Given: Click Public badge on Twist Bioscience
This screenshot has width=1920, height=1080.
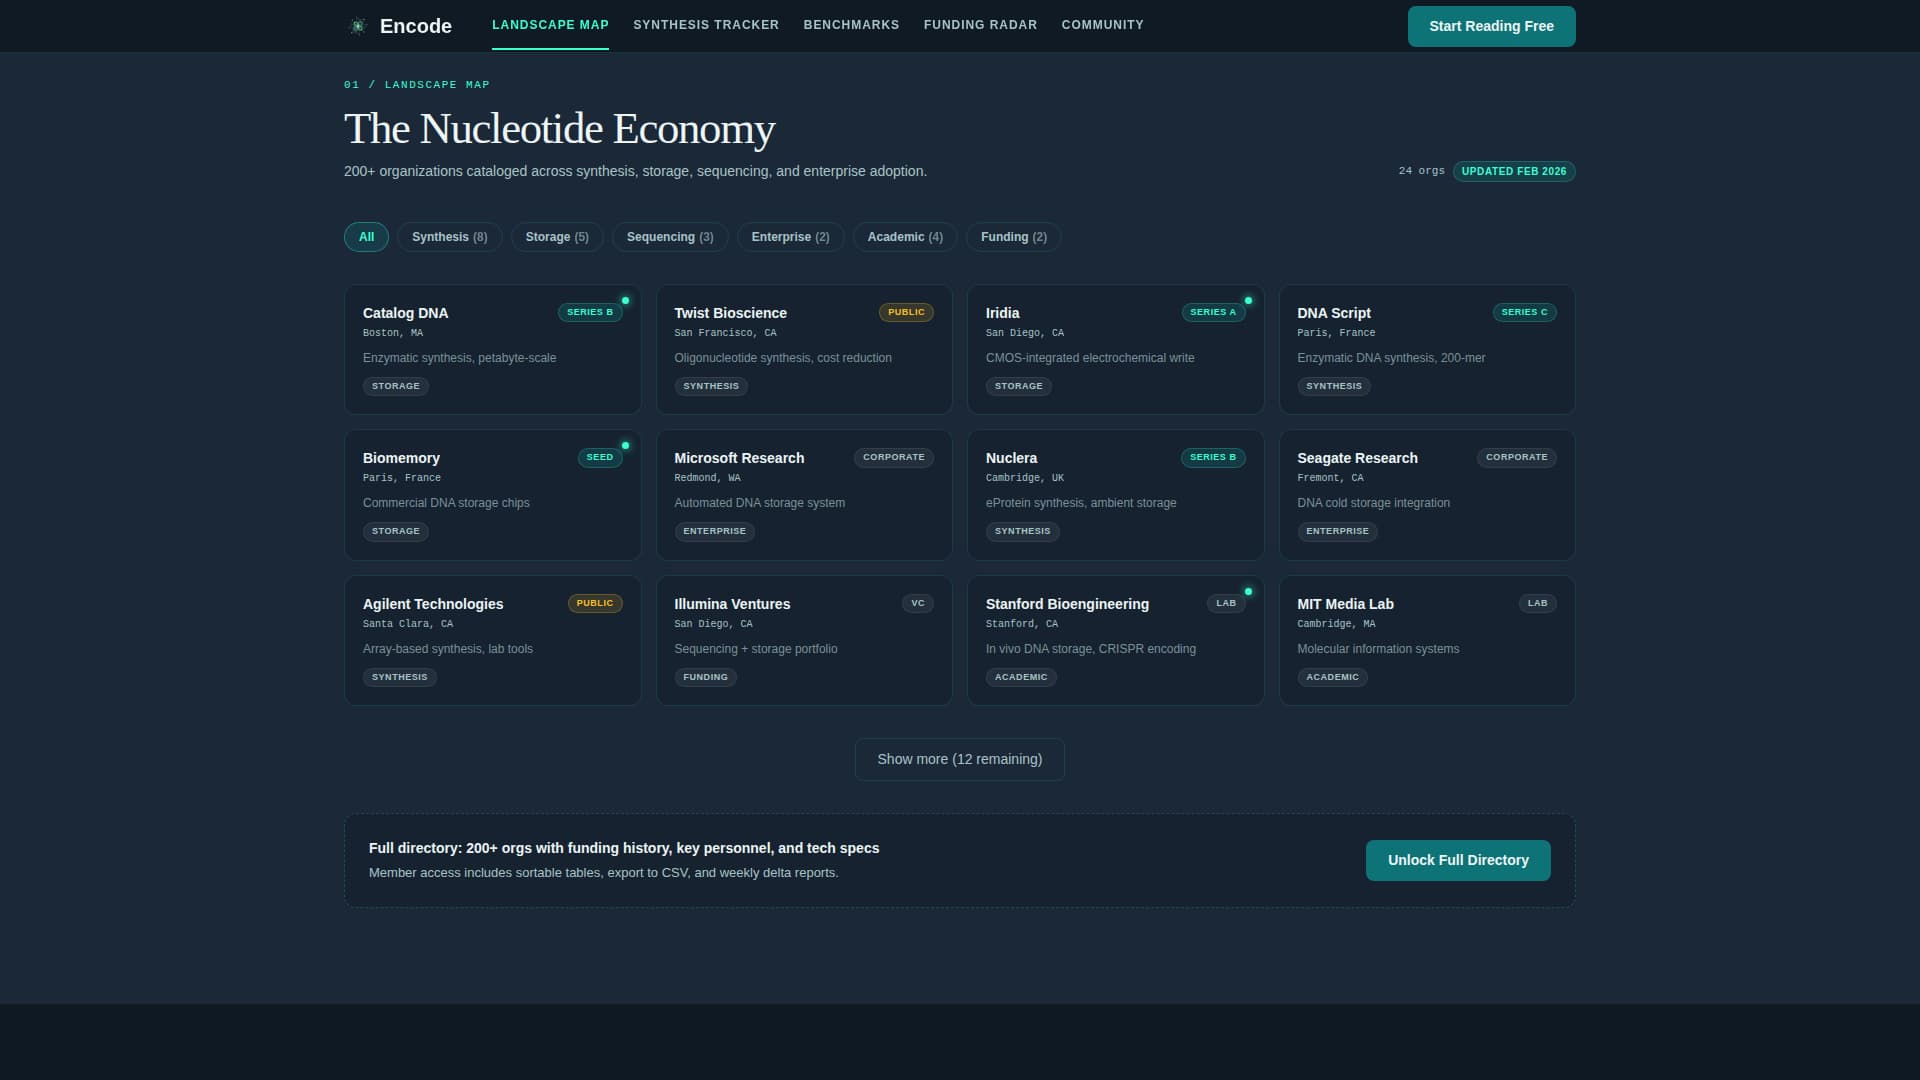Looking at the screenshot, I should pyautogui.click(x=906, y=313).
